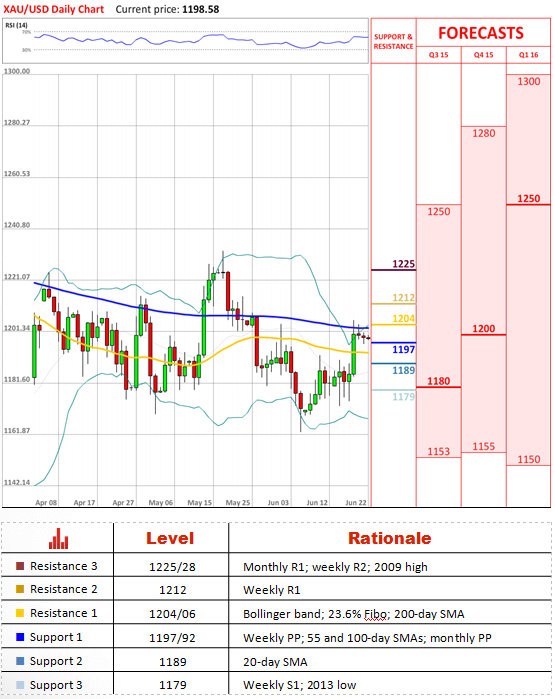Click the red bar chart icon

[58, 538]
